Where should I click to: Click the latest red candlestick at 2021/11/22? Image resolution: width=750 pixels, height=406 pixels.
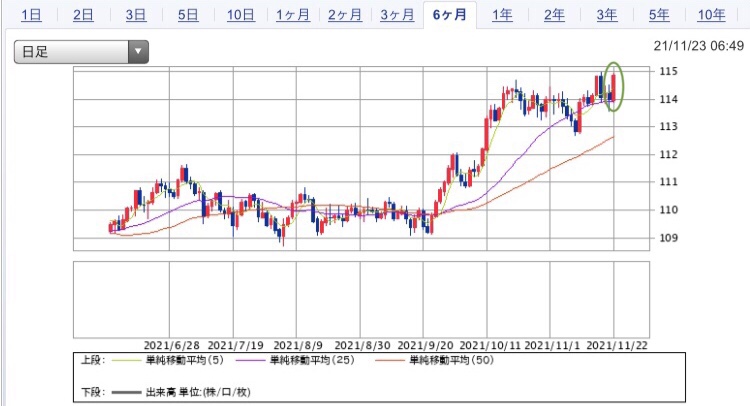pos(613,87)
